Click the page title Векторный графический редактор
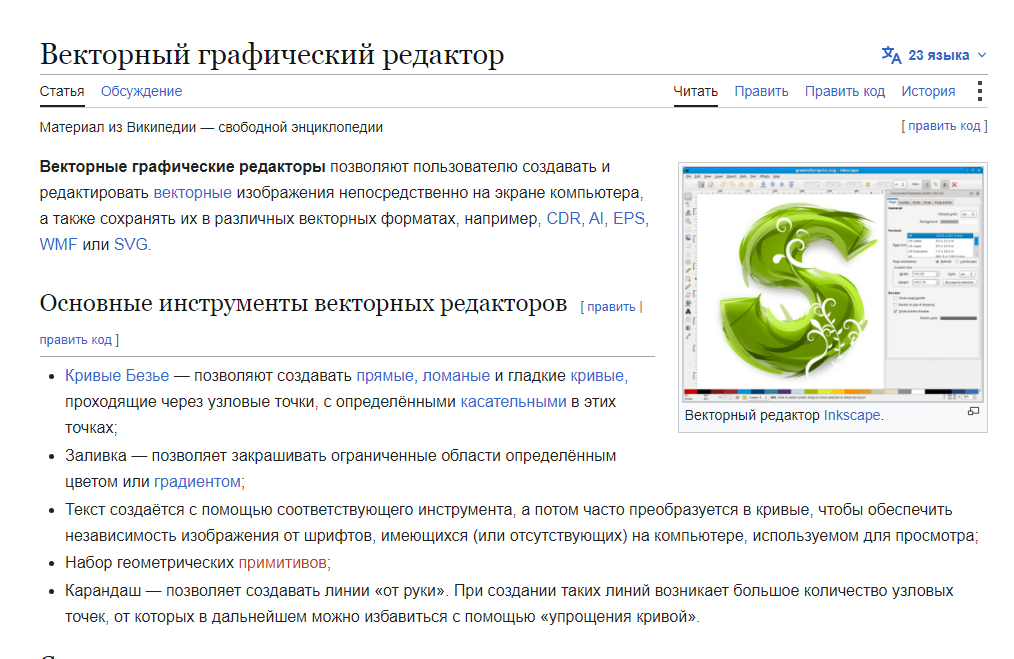Screen dimensions: 1014x659 pos(272,54)
